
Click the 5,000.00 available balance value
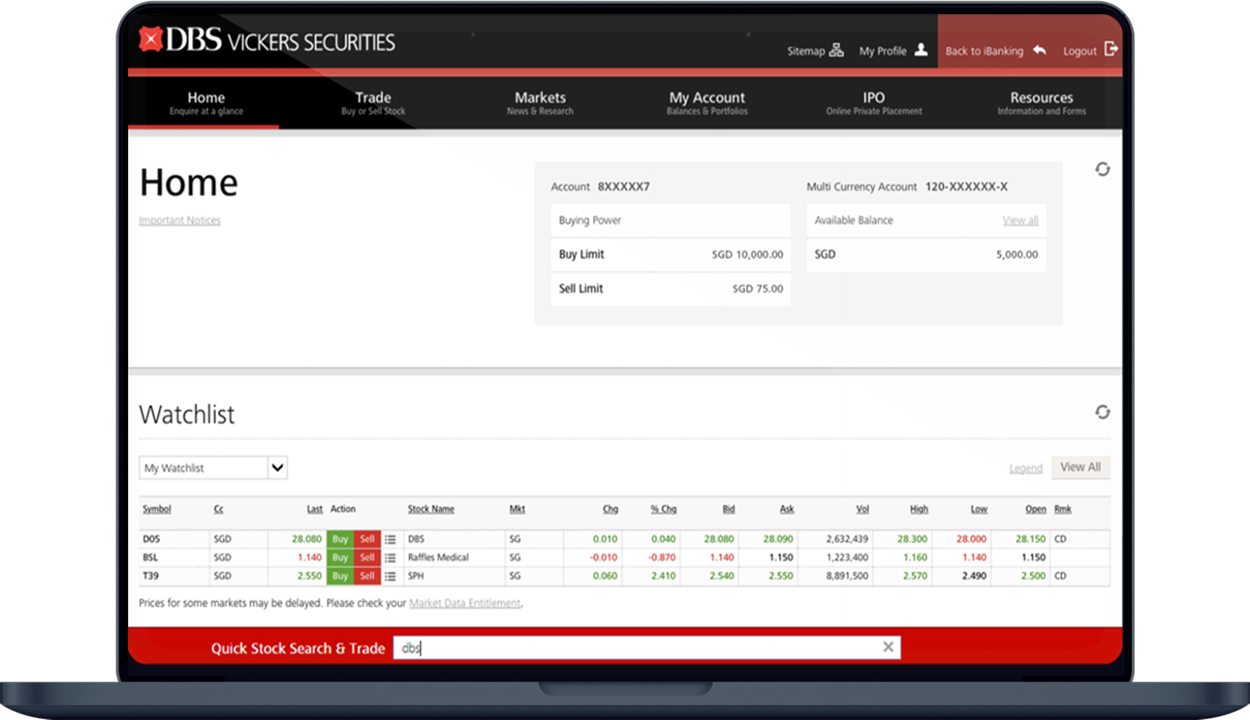point(1017,255)
